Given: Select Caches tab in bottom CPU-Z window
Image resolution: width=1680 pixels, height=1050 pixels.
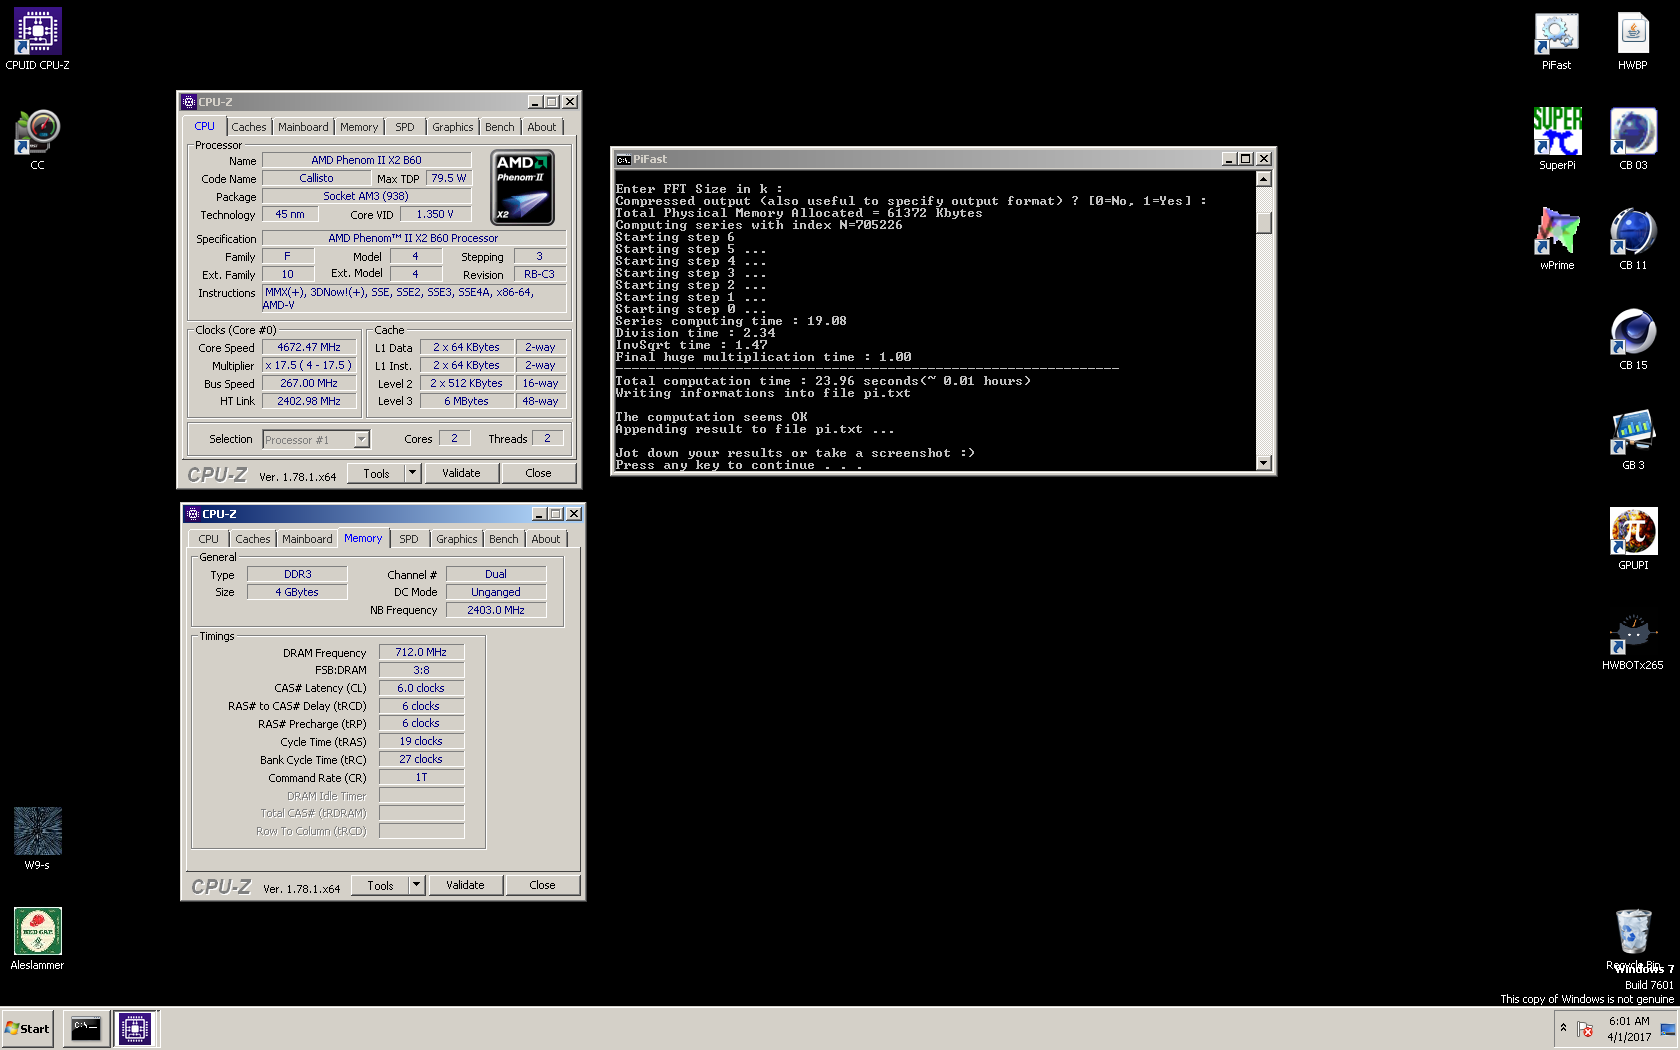Looking at the screenshot, I should (253, 539).
